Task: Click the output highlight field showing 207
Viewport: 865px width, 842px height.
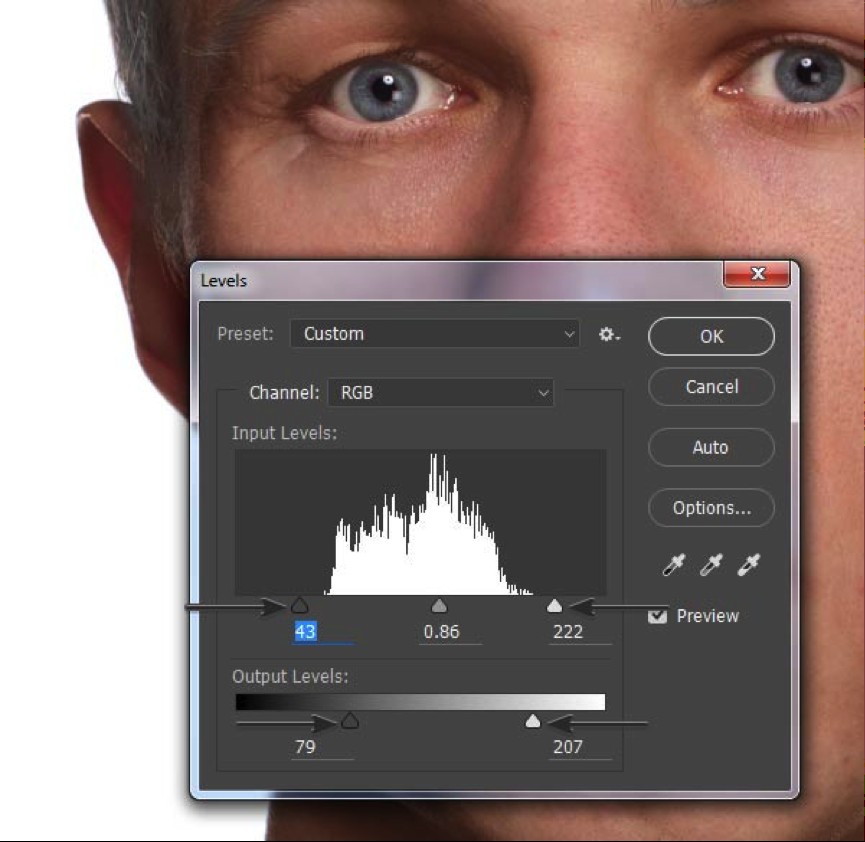Action: pyautogui.click(x=580, y=747)
